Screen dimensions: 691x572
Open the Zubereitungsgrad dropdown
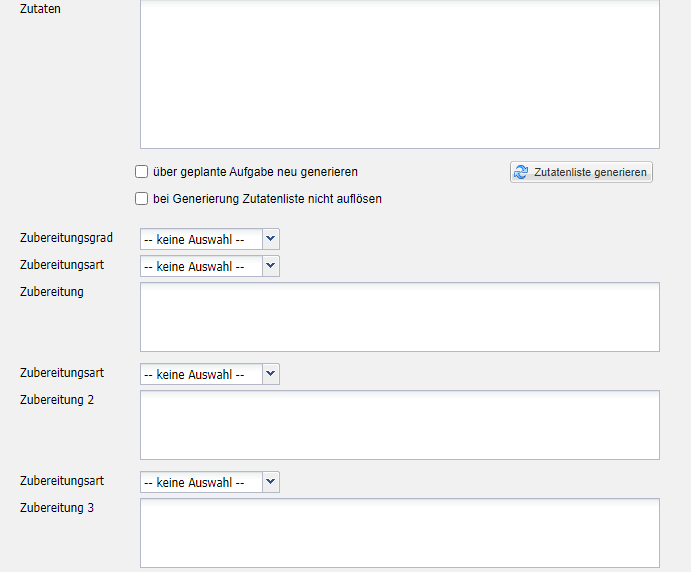click(x=209, y=239)
